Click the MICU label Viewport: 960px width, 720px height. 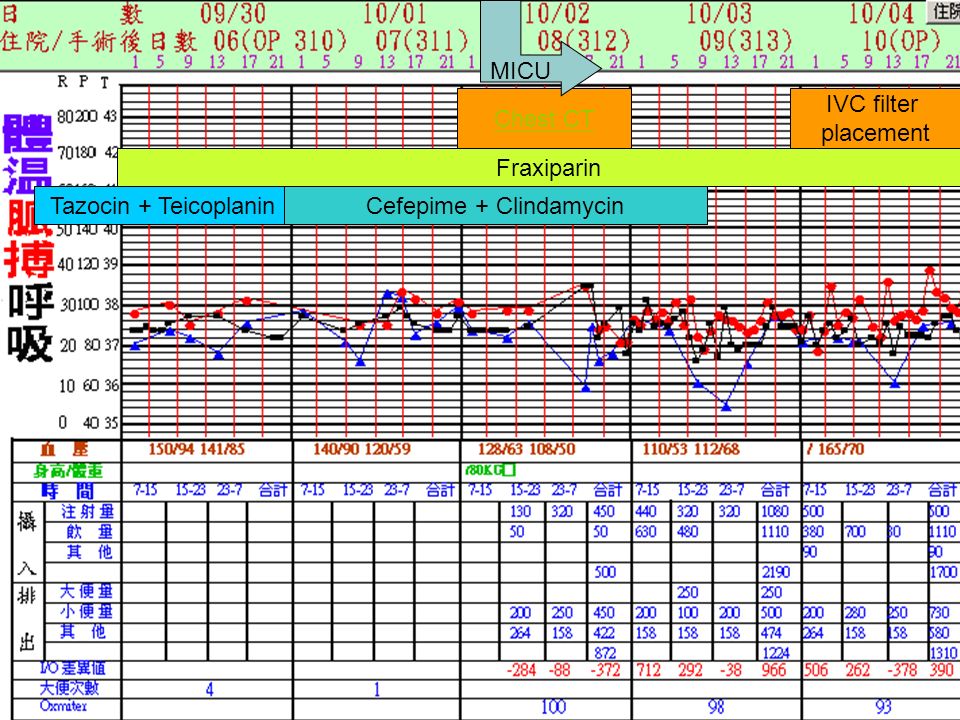pyautogui.click(x=520, y=71)
